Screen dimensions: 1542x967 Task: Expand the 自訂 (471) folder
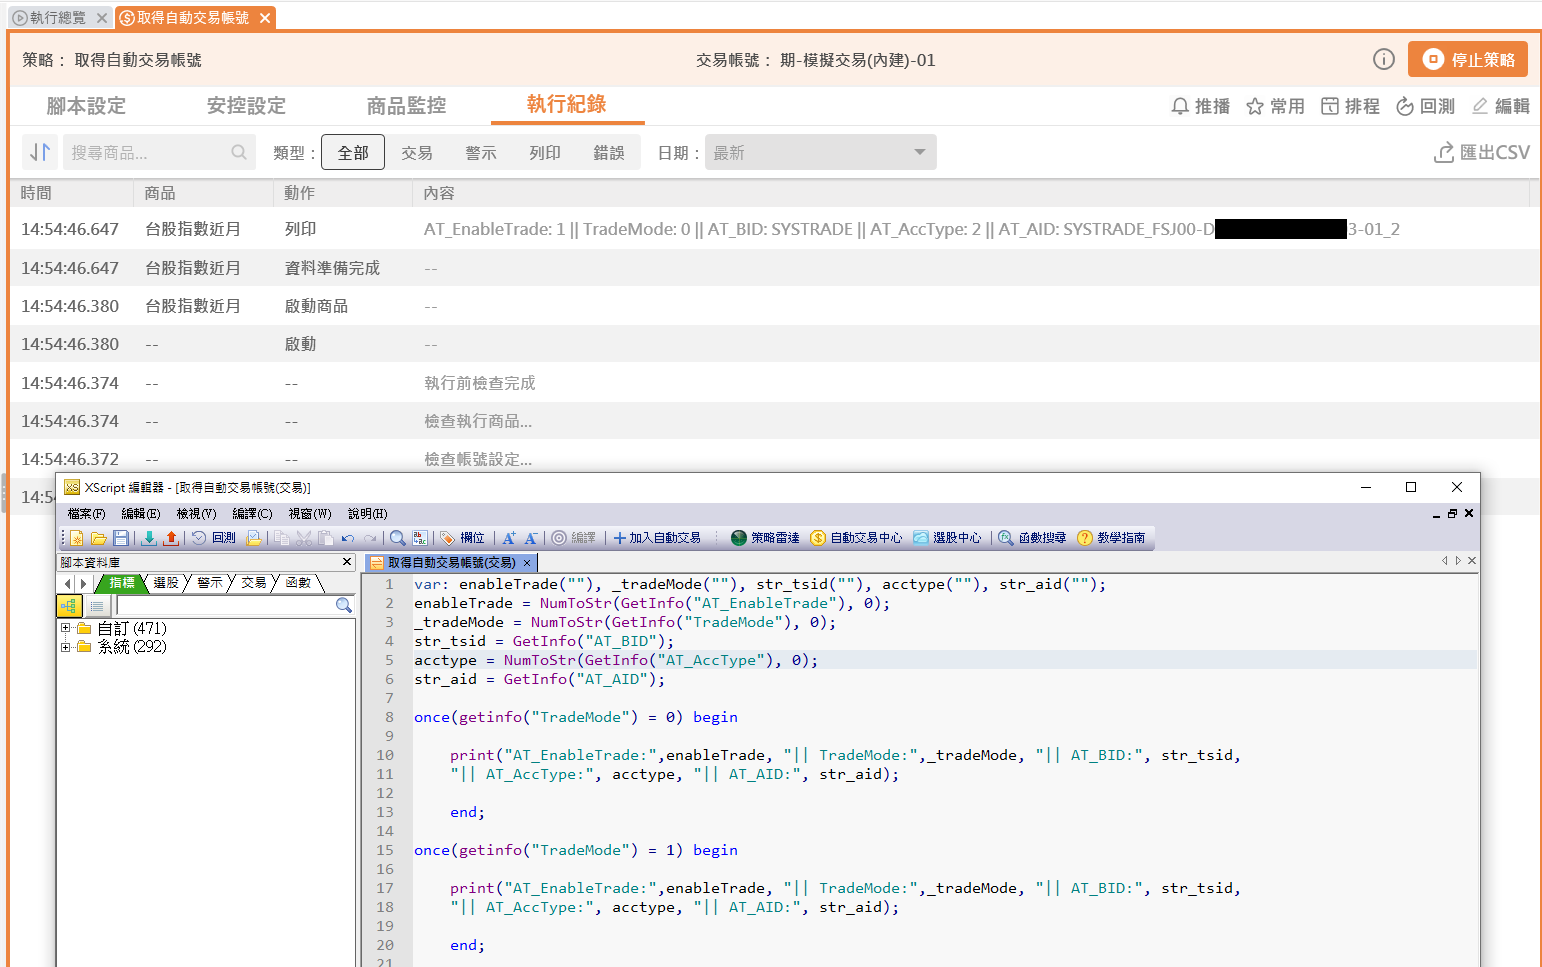66,629
